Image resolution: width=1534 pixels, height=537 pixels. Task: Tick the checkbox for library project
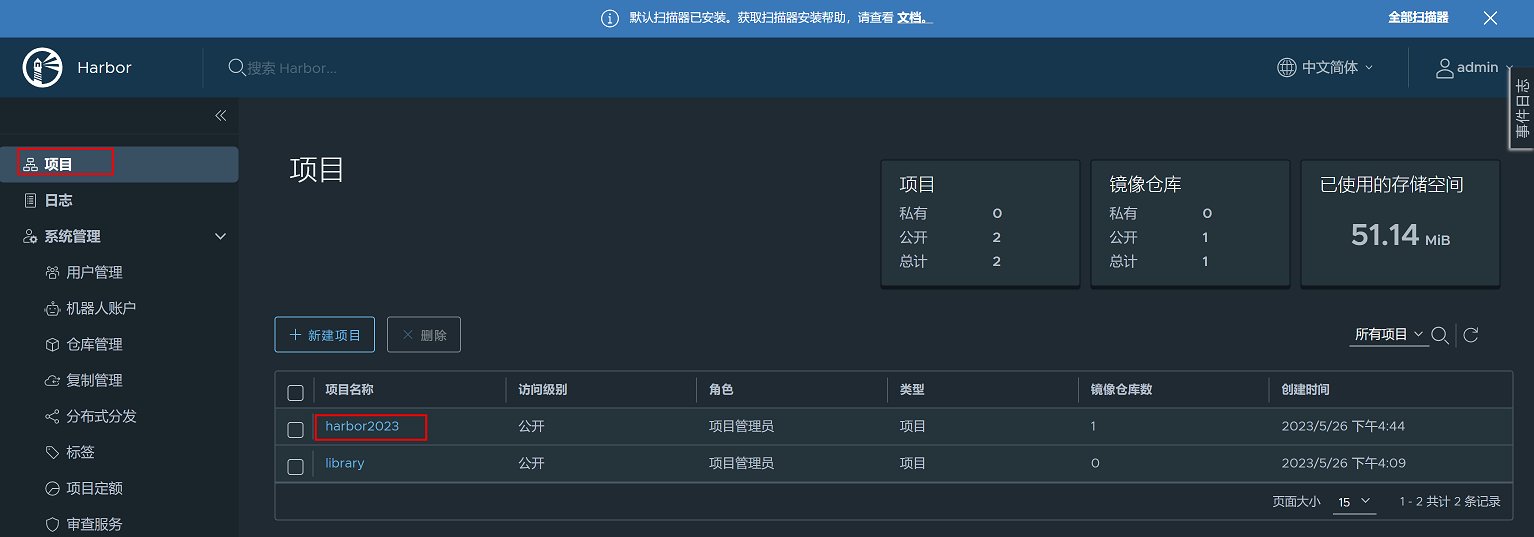tap(295, 467)
